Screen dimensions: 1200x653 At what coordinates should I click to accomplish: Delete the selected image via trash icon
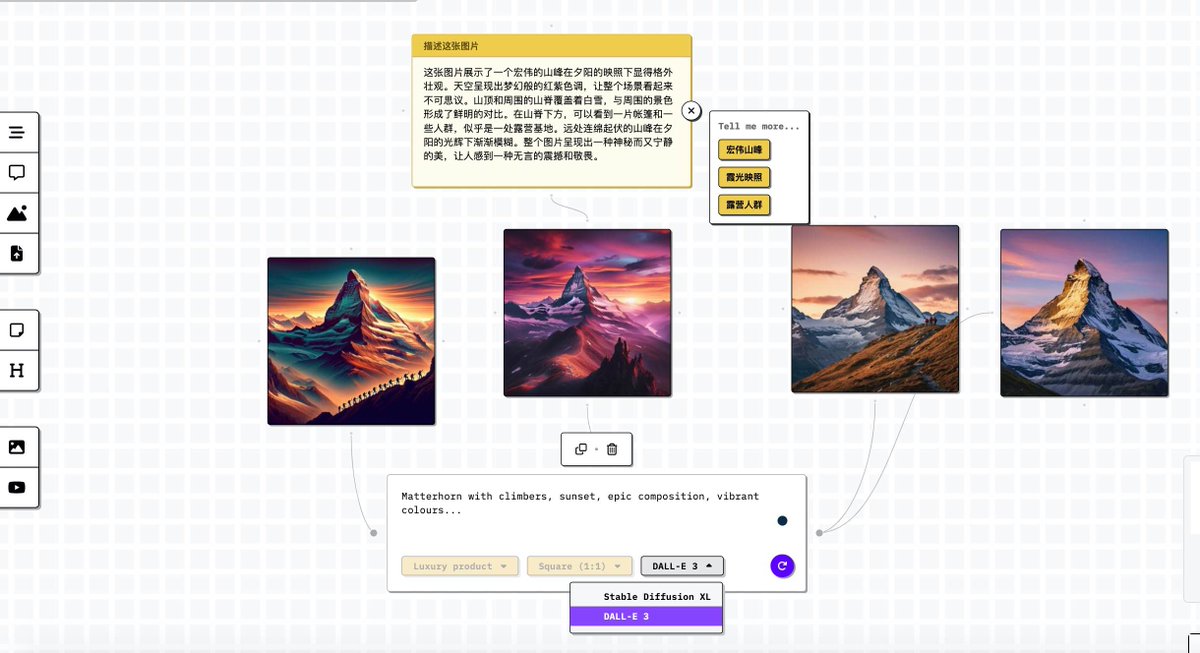[613, 449]
